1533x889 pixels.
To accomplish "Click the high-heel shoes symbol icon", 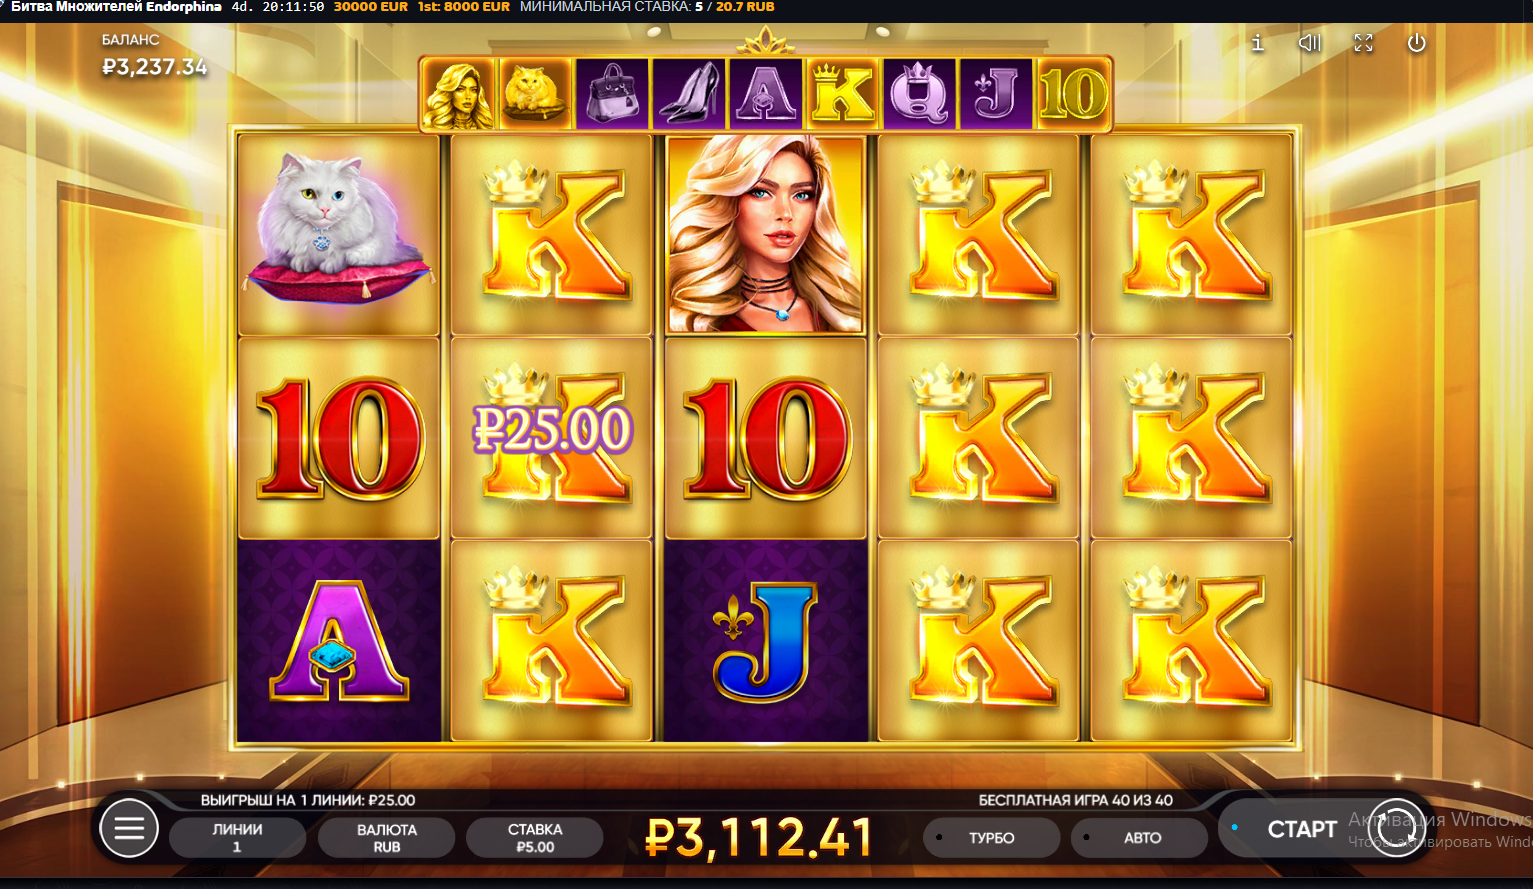I will pos(689,94).
